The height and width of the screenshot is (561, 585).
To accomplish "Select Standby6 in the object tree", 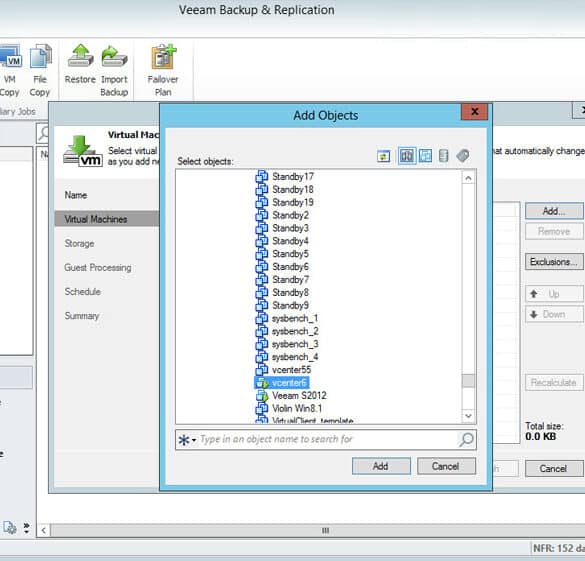I will tap(290, 267).
